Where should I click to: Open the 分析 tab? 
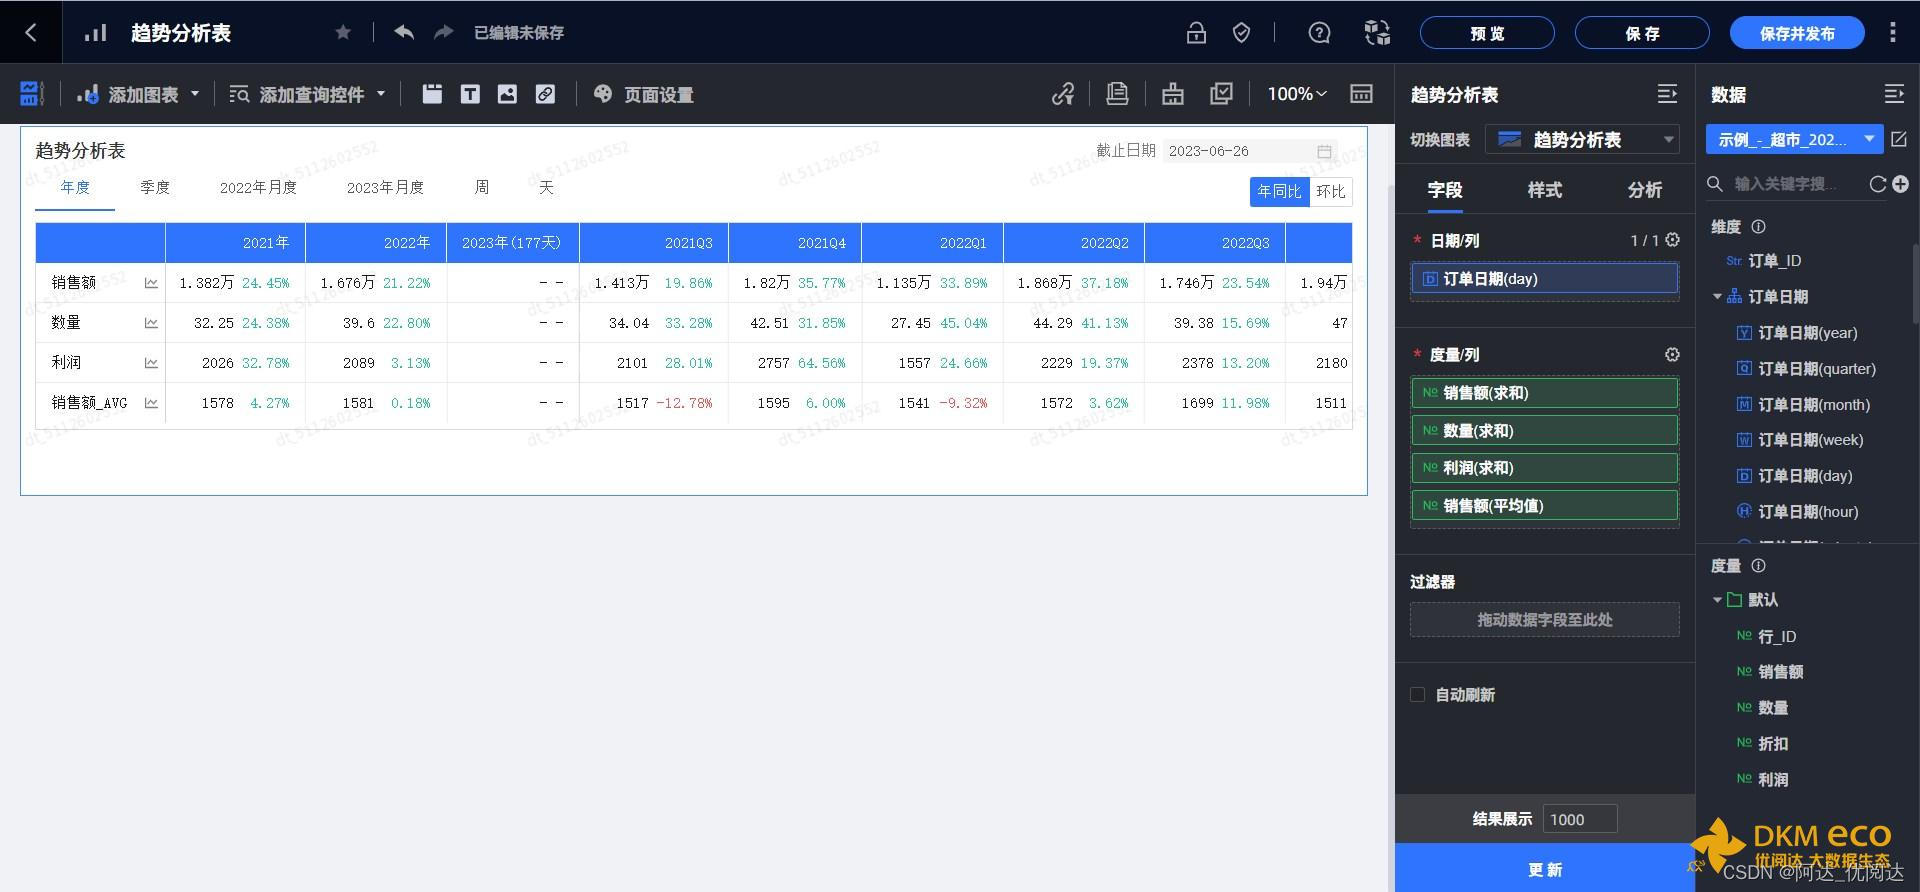pos(1644,189)
